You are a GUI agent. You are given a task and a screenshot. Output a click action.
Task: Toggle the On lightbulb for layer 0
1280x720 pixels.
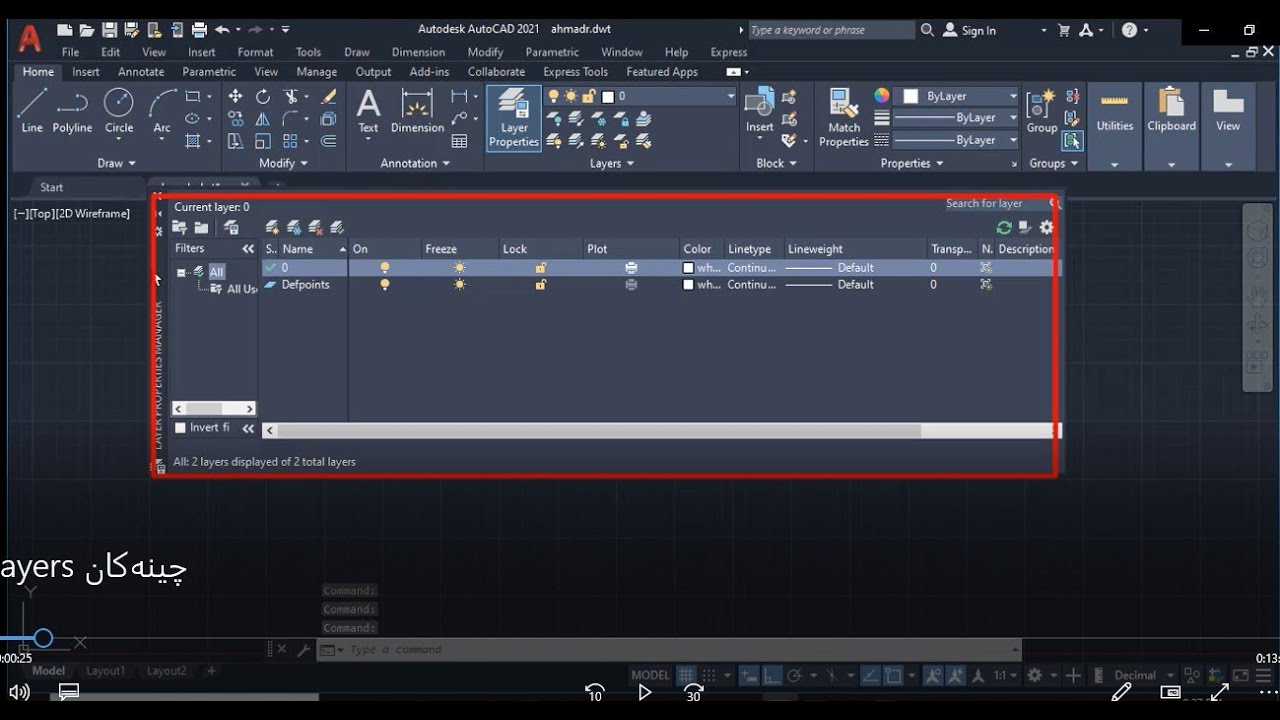click(385, 268)
